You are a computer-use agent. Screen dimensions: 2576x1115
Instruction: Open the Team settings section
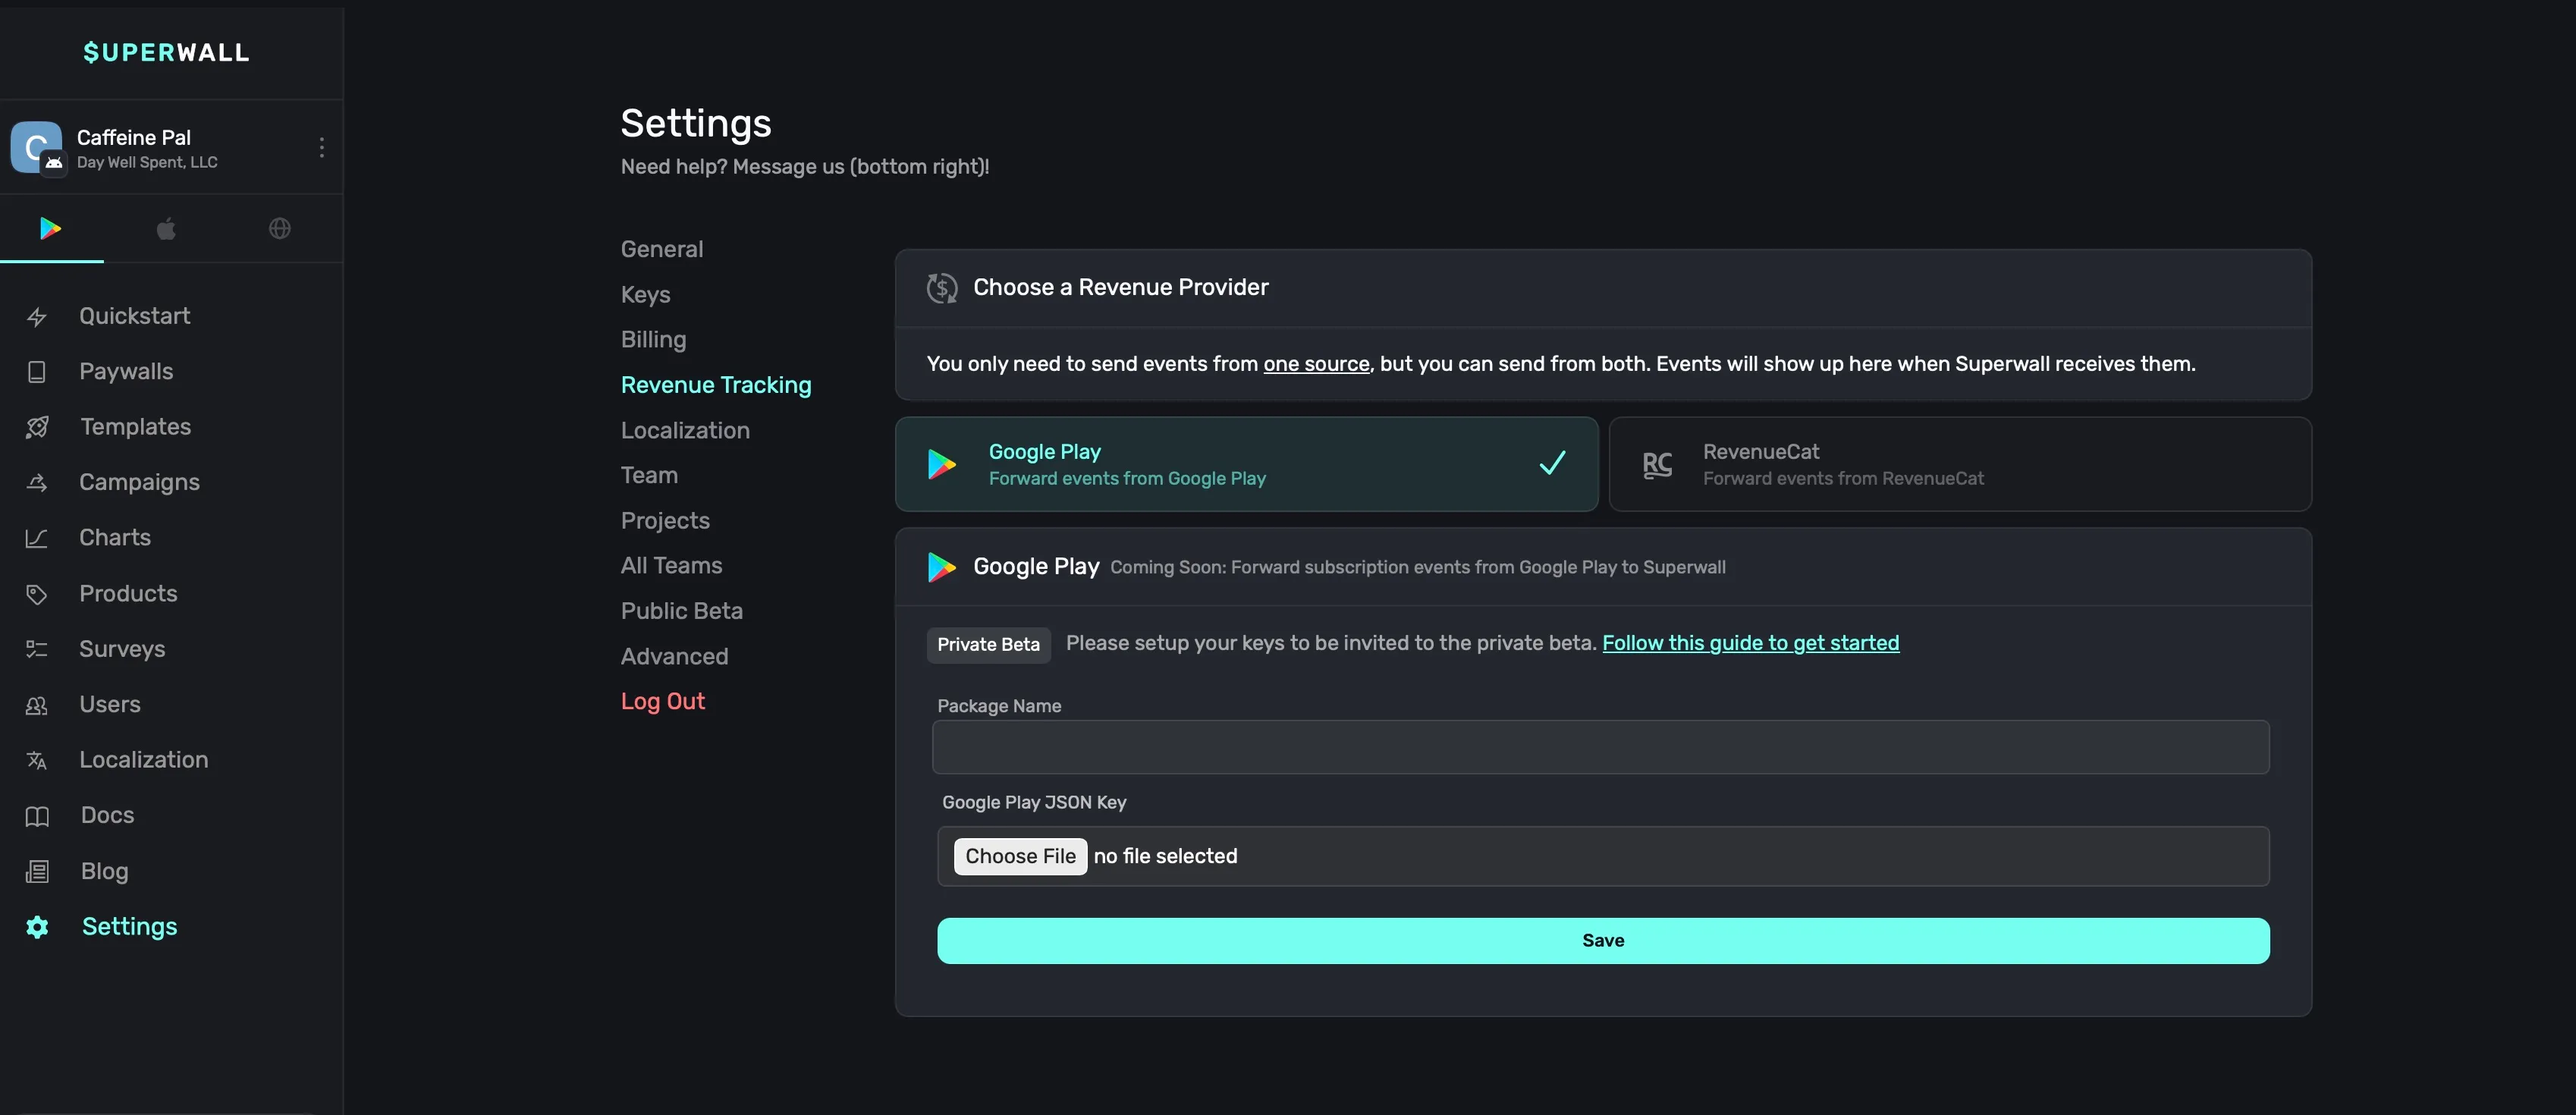(x=649, y=475)
